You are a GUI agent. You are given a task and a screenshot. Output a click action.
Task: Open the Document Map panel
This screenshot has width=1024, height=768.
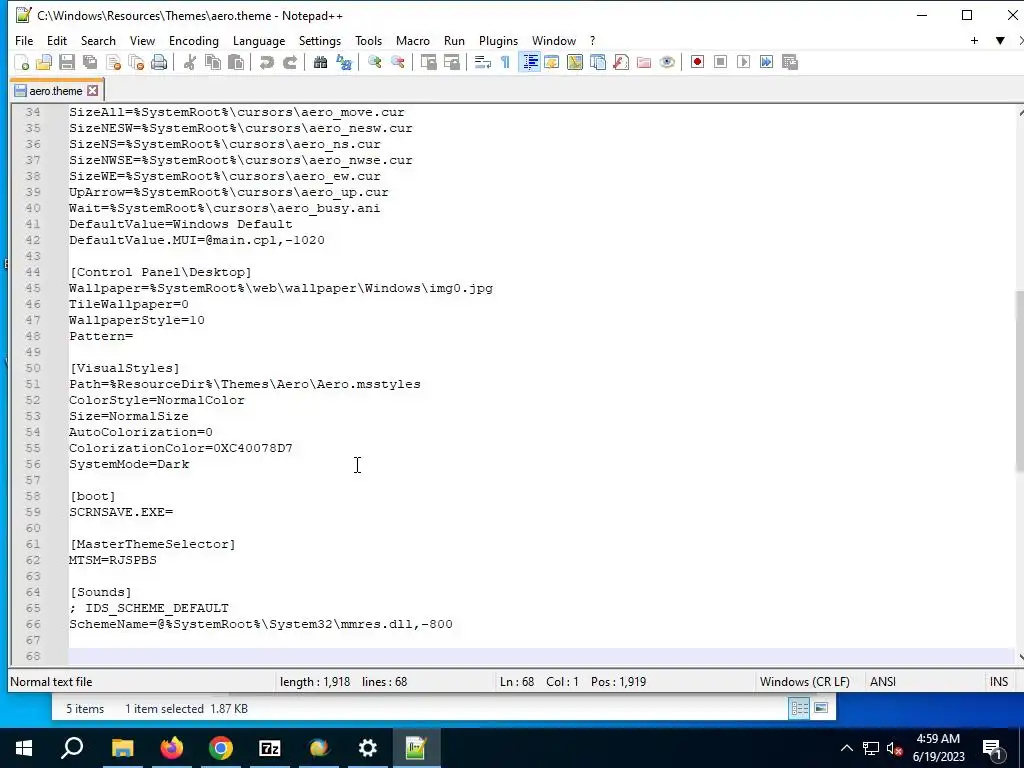pos(575,62)
